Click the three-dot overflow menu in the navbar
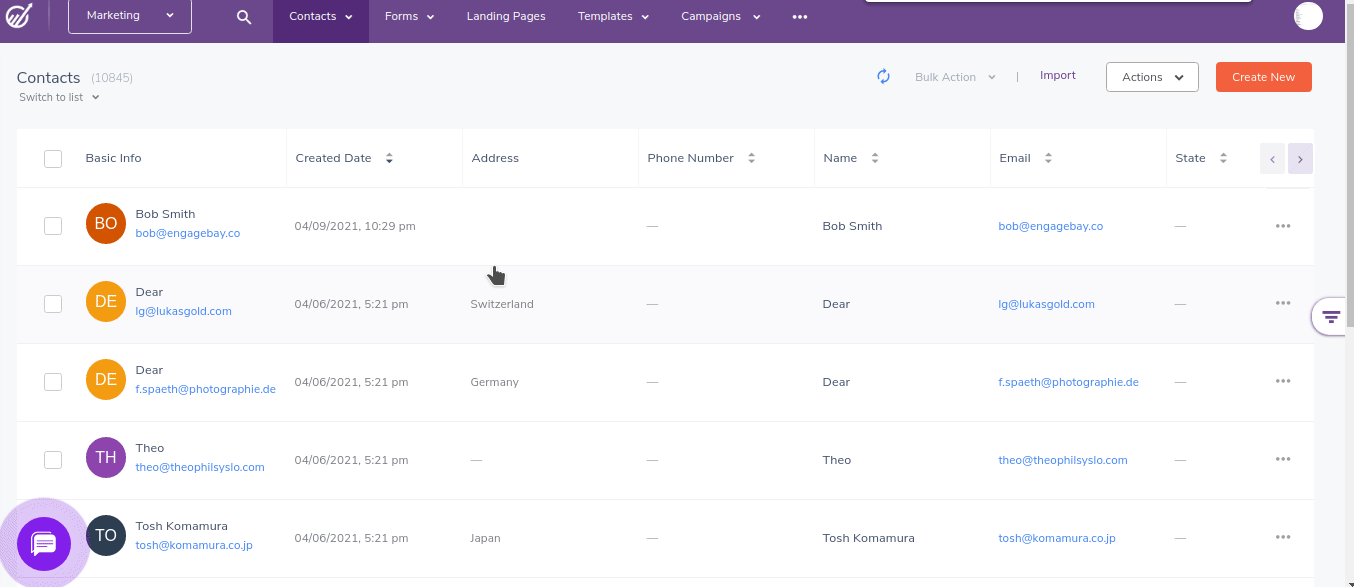This screenshot has height=587, width=1354. (x=800, y=17)
